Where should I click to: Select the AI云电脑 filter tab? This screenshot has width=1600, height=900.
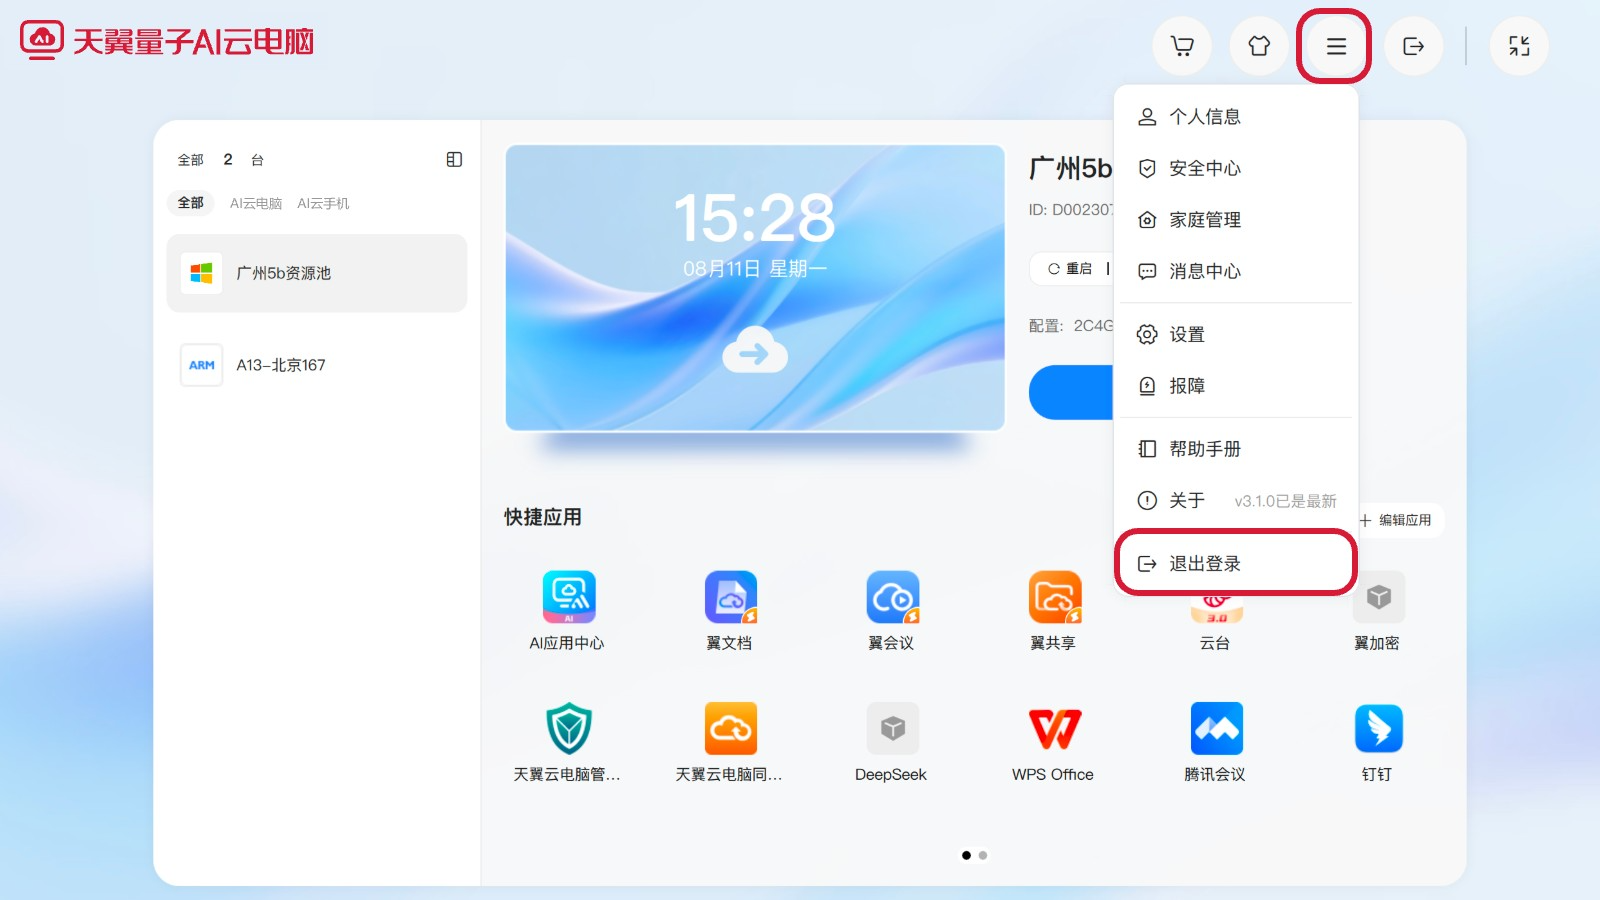tap(256, 203)
